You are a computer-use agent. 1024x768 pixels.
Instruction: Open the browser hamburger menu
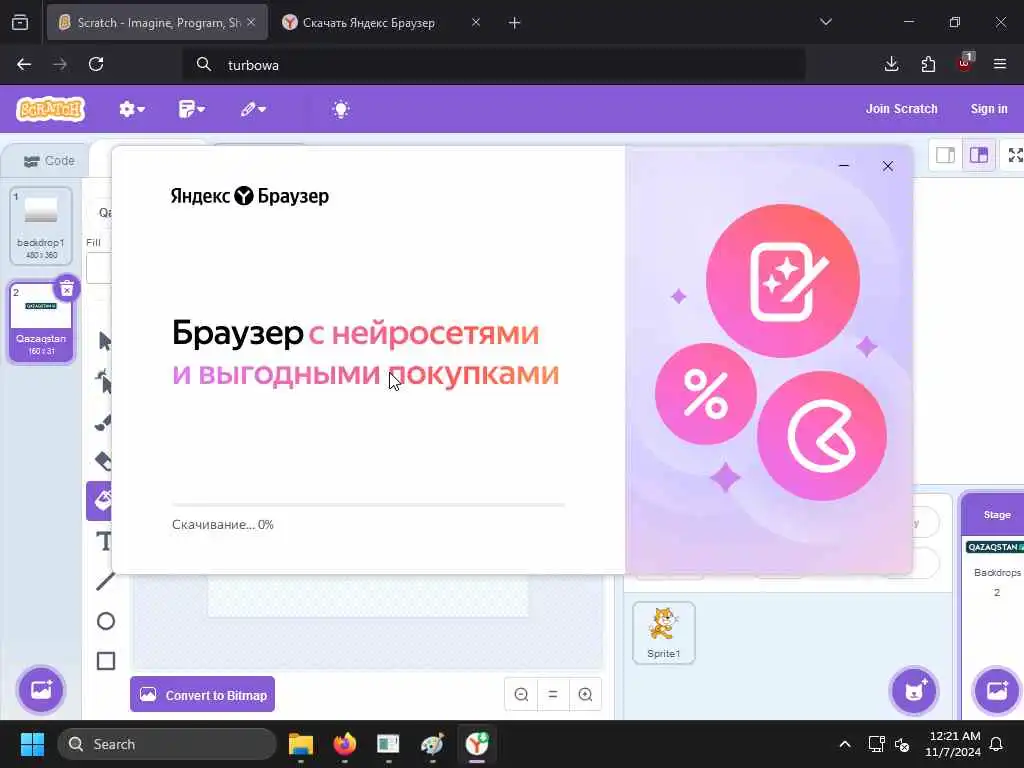[1000, 64]
